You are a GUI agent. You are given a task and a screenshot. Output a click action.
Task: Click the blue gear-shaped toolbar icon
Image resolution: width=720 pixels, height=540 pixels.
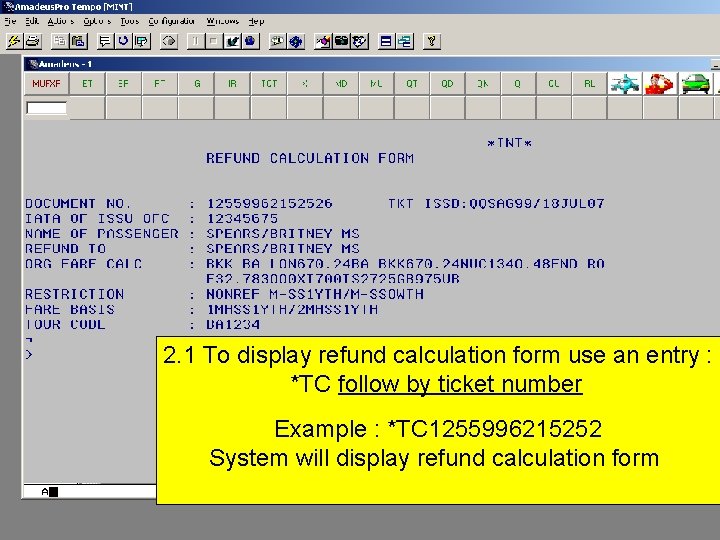click(296, 41)
